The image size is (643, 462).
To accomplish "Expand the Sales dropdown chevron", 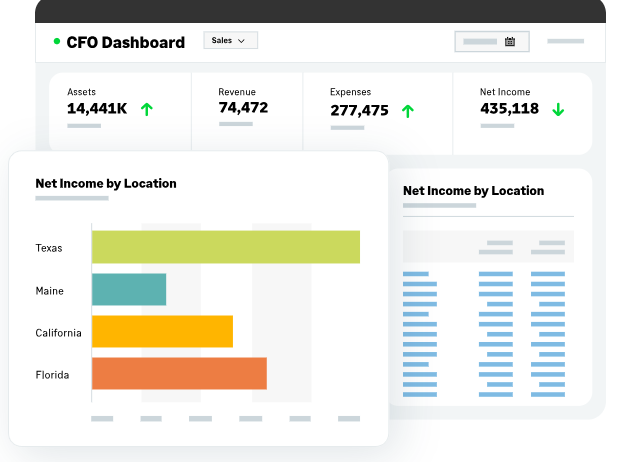I will [x=241, y=41].
